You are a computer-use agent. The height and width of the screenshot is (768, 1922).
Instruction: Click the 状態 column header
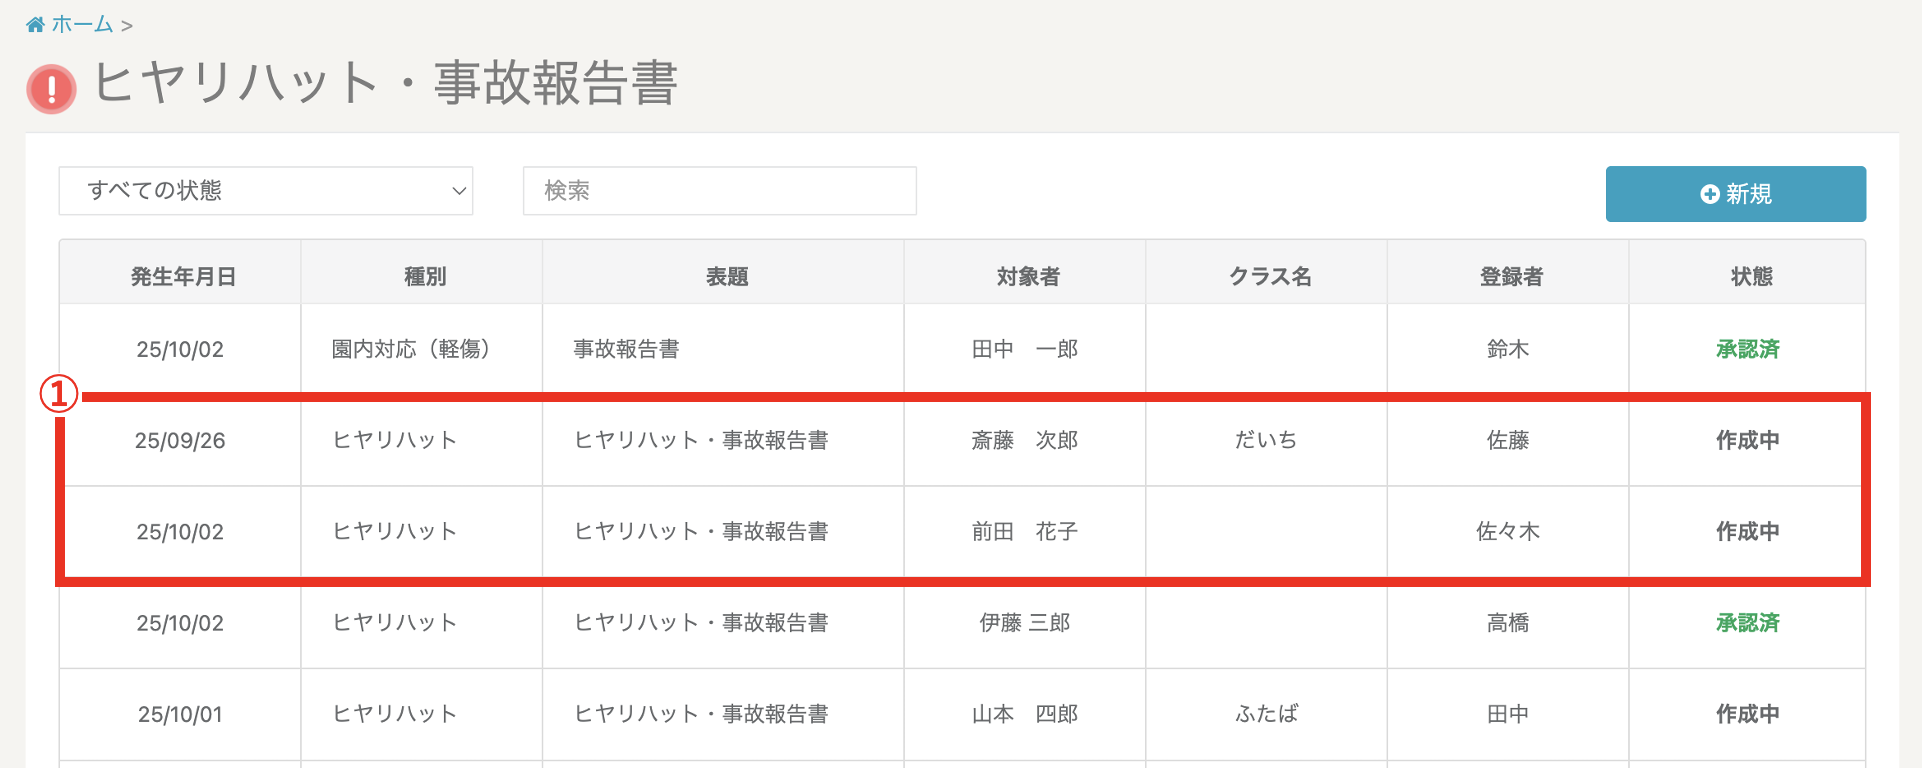(1750, 277)
